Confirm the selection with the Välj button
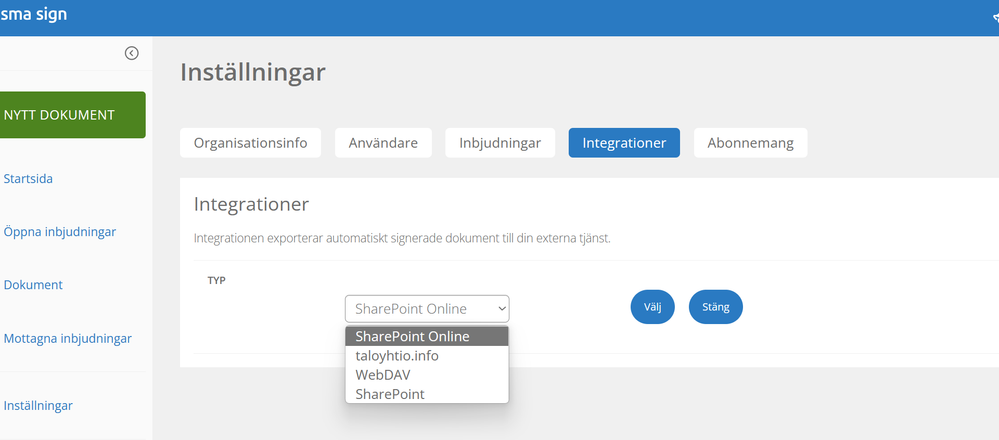 (x=652, y=307)
